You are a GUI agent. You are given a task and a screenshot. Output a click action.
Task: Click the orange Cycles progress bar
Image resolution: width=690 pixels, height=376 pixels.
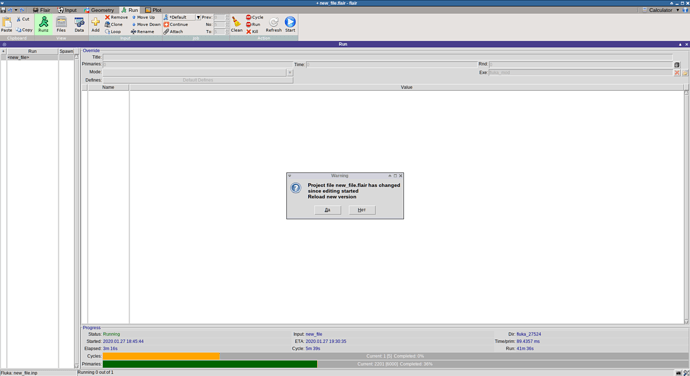[161, 356]
